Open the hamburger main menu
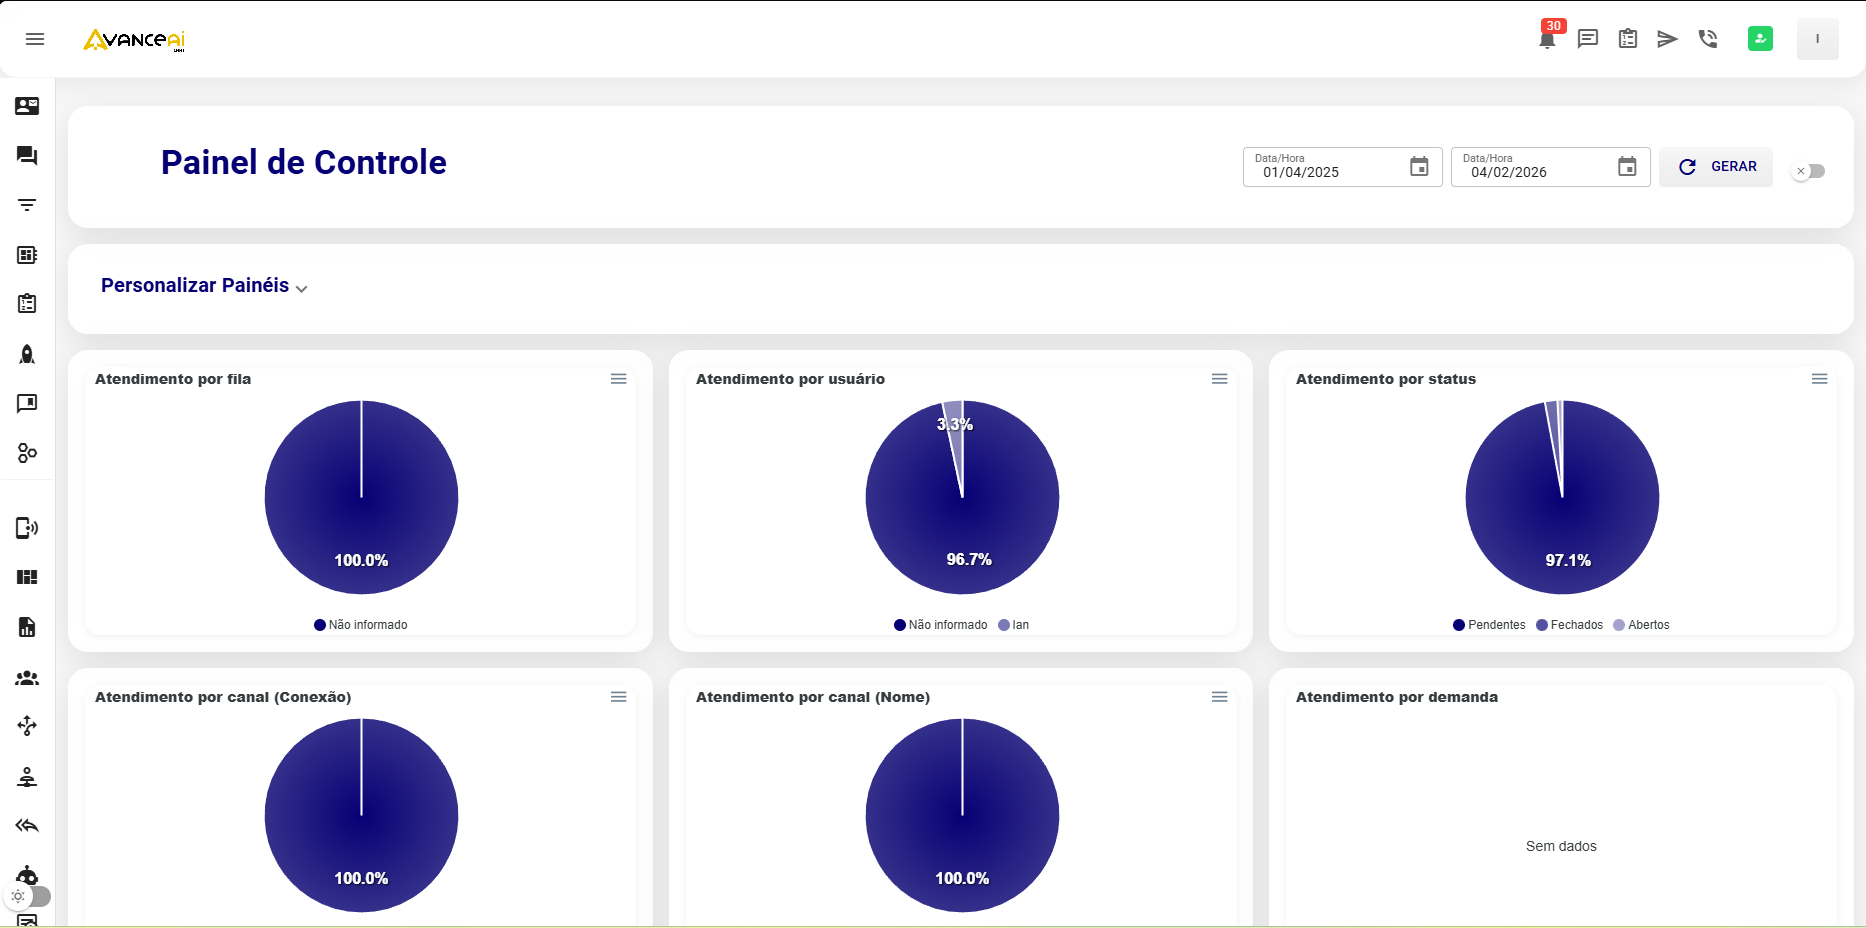The width and height of the screenshot is (1866, 928). click(35, 39)
